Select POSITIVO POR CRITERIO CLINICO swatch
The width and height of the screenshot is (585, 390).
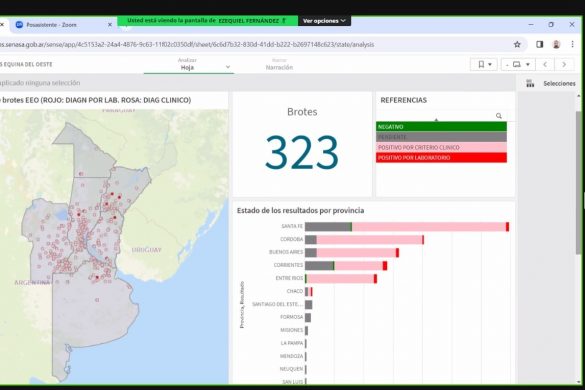[x=441, y=147]
